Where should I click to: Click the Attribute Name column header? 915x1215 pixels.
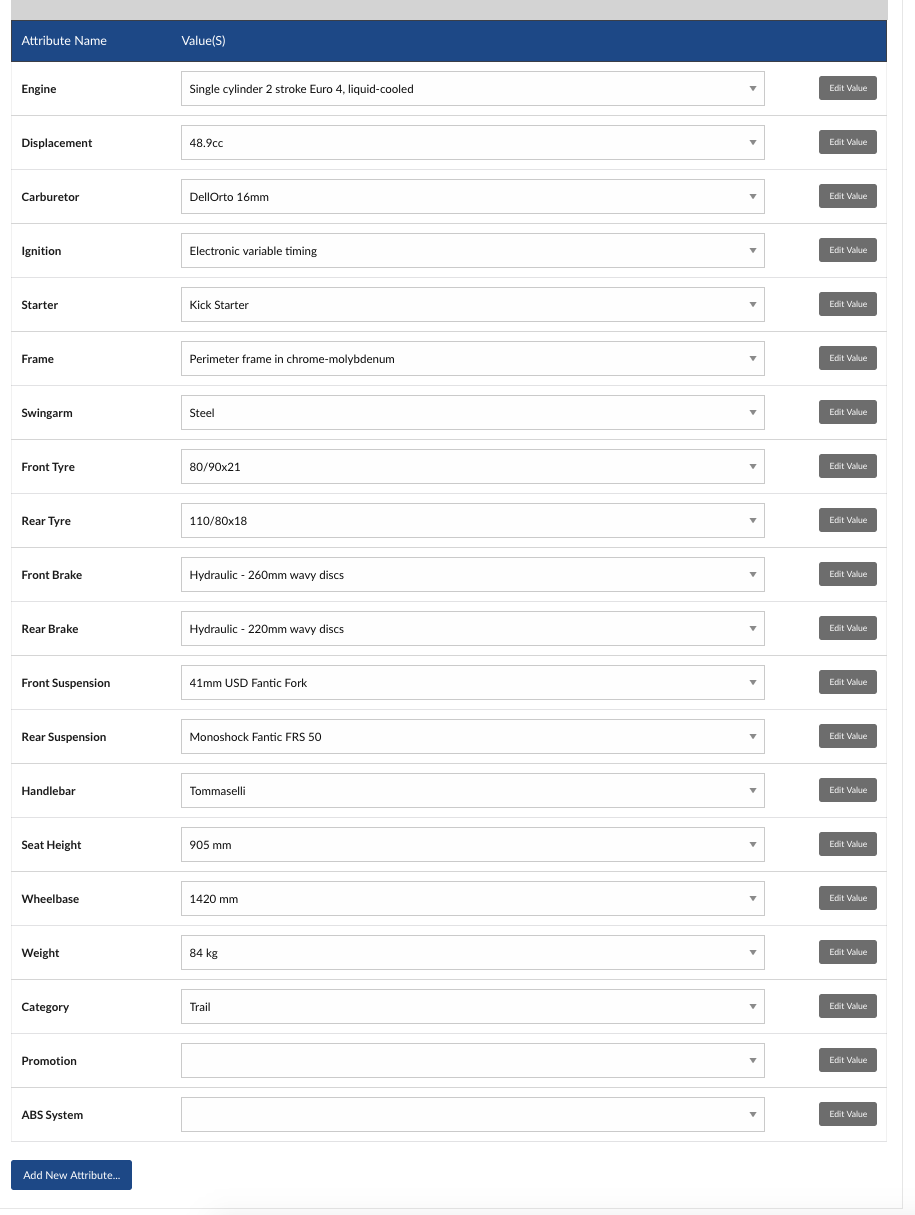[64, 41]
